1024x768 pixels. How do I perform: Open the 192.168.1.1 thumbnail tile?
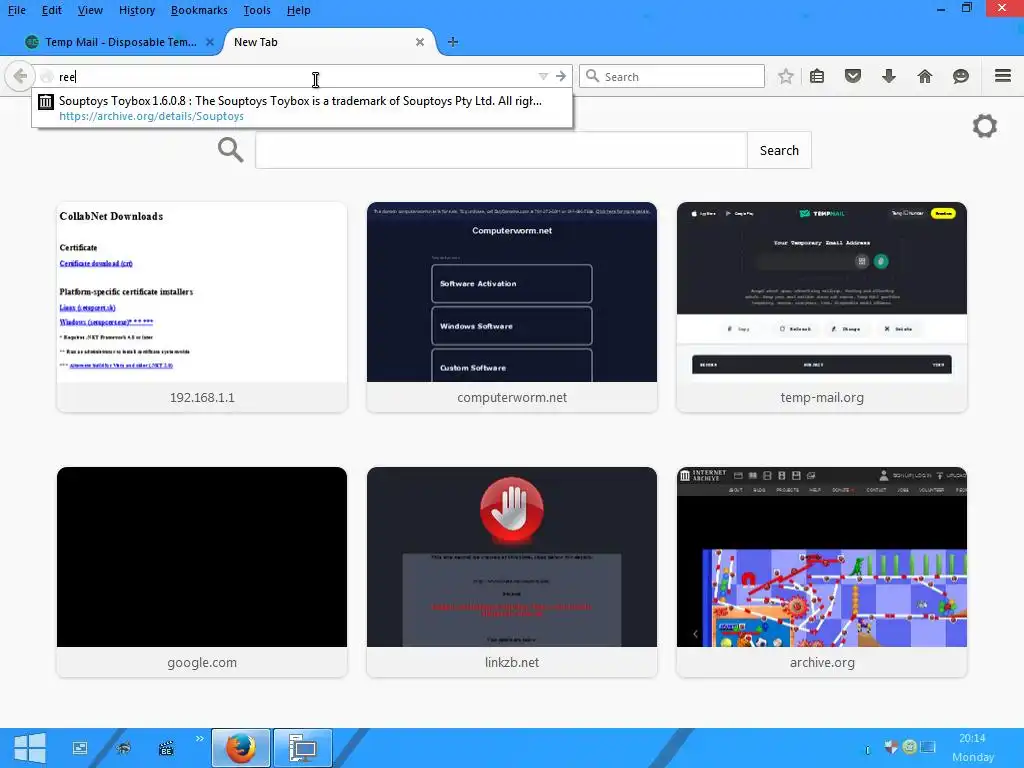(x=202, y=307)
